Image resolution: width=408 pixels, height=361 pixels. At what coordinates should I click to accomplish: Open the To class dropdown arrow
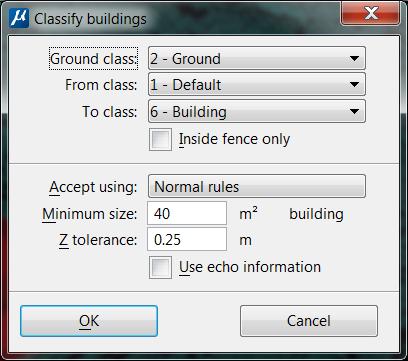354,112
